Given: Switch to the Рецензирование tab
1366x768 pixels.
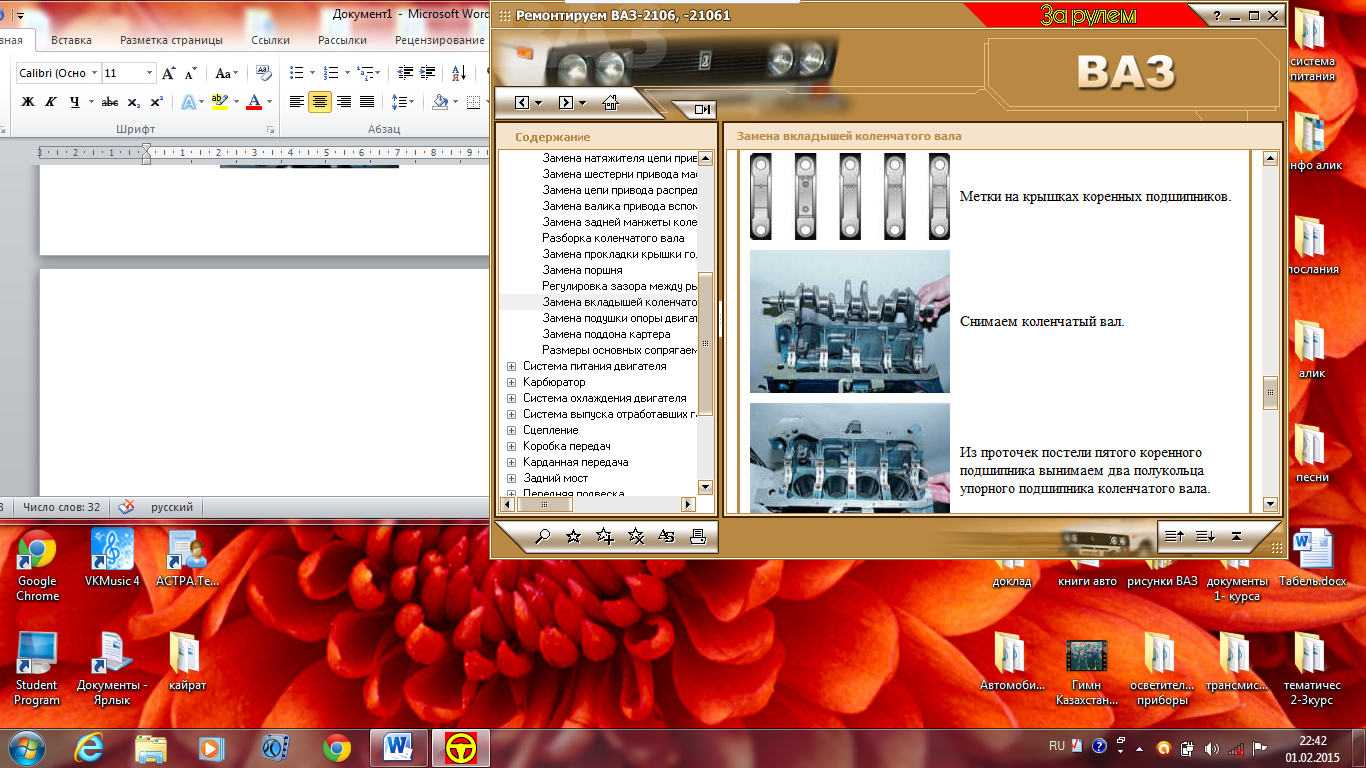Looking at the screenshot, I should 439,40.
